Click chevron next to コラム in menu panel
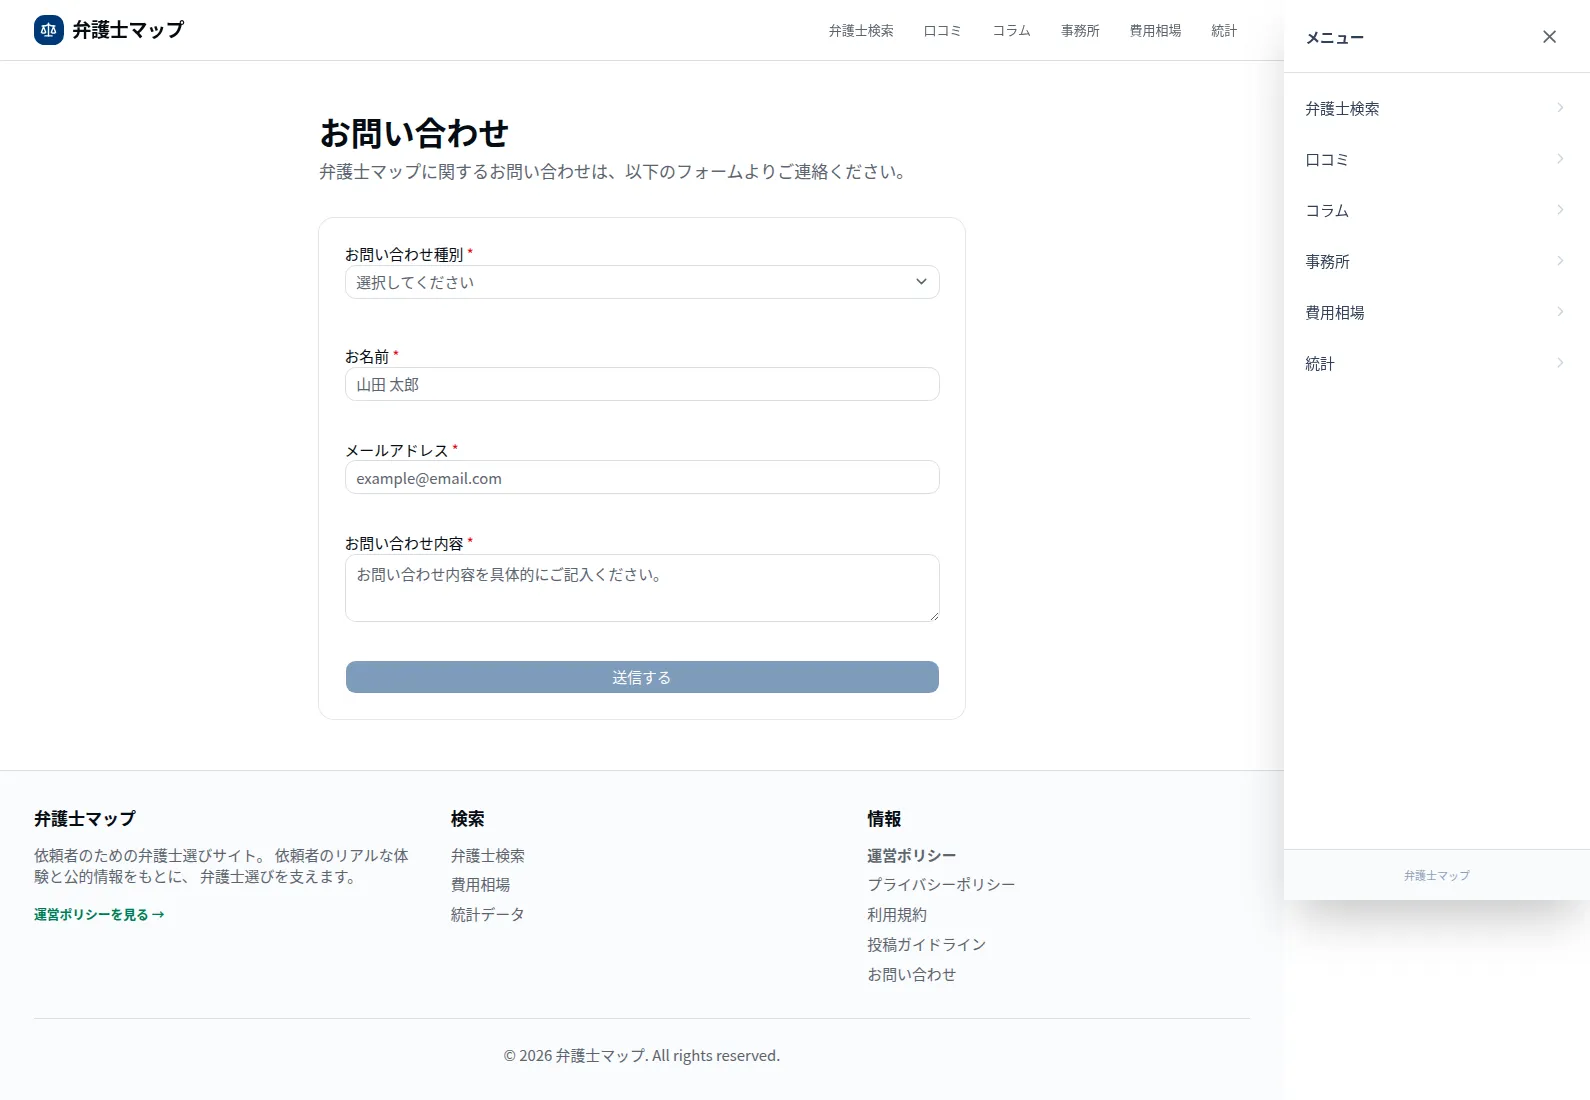The height and width of the screenshot is (1100, 1590). [1560, 210]
